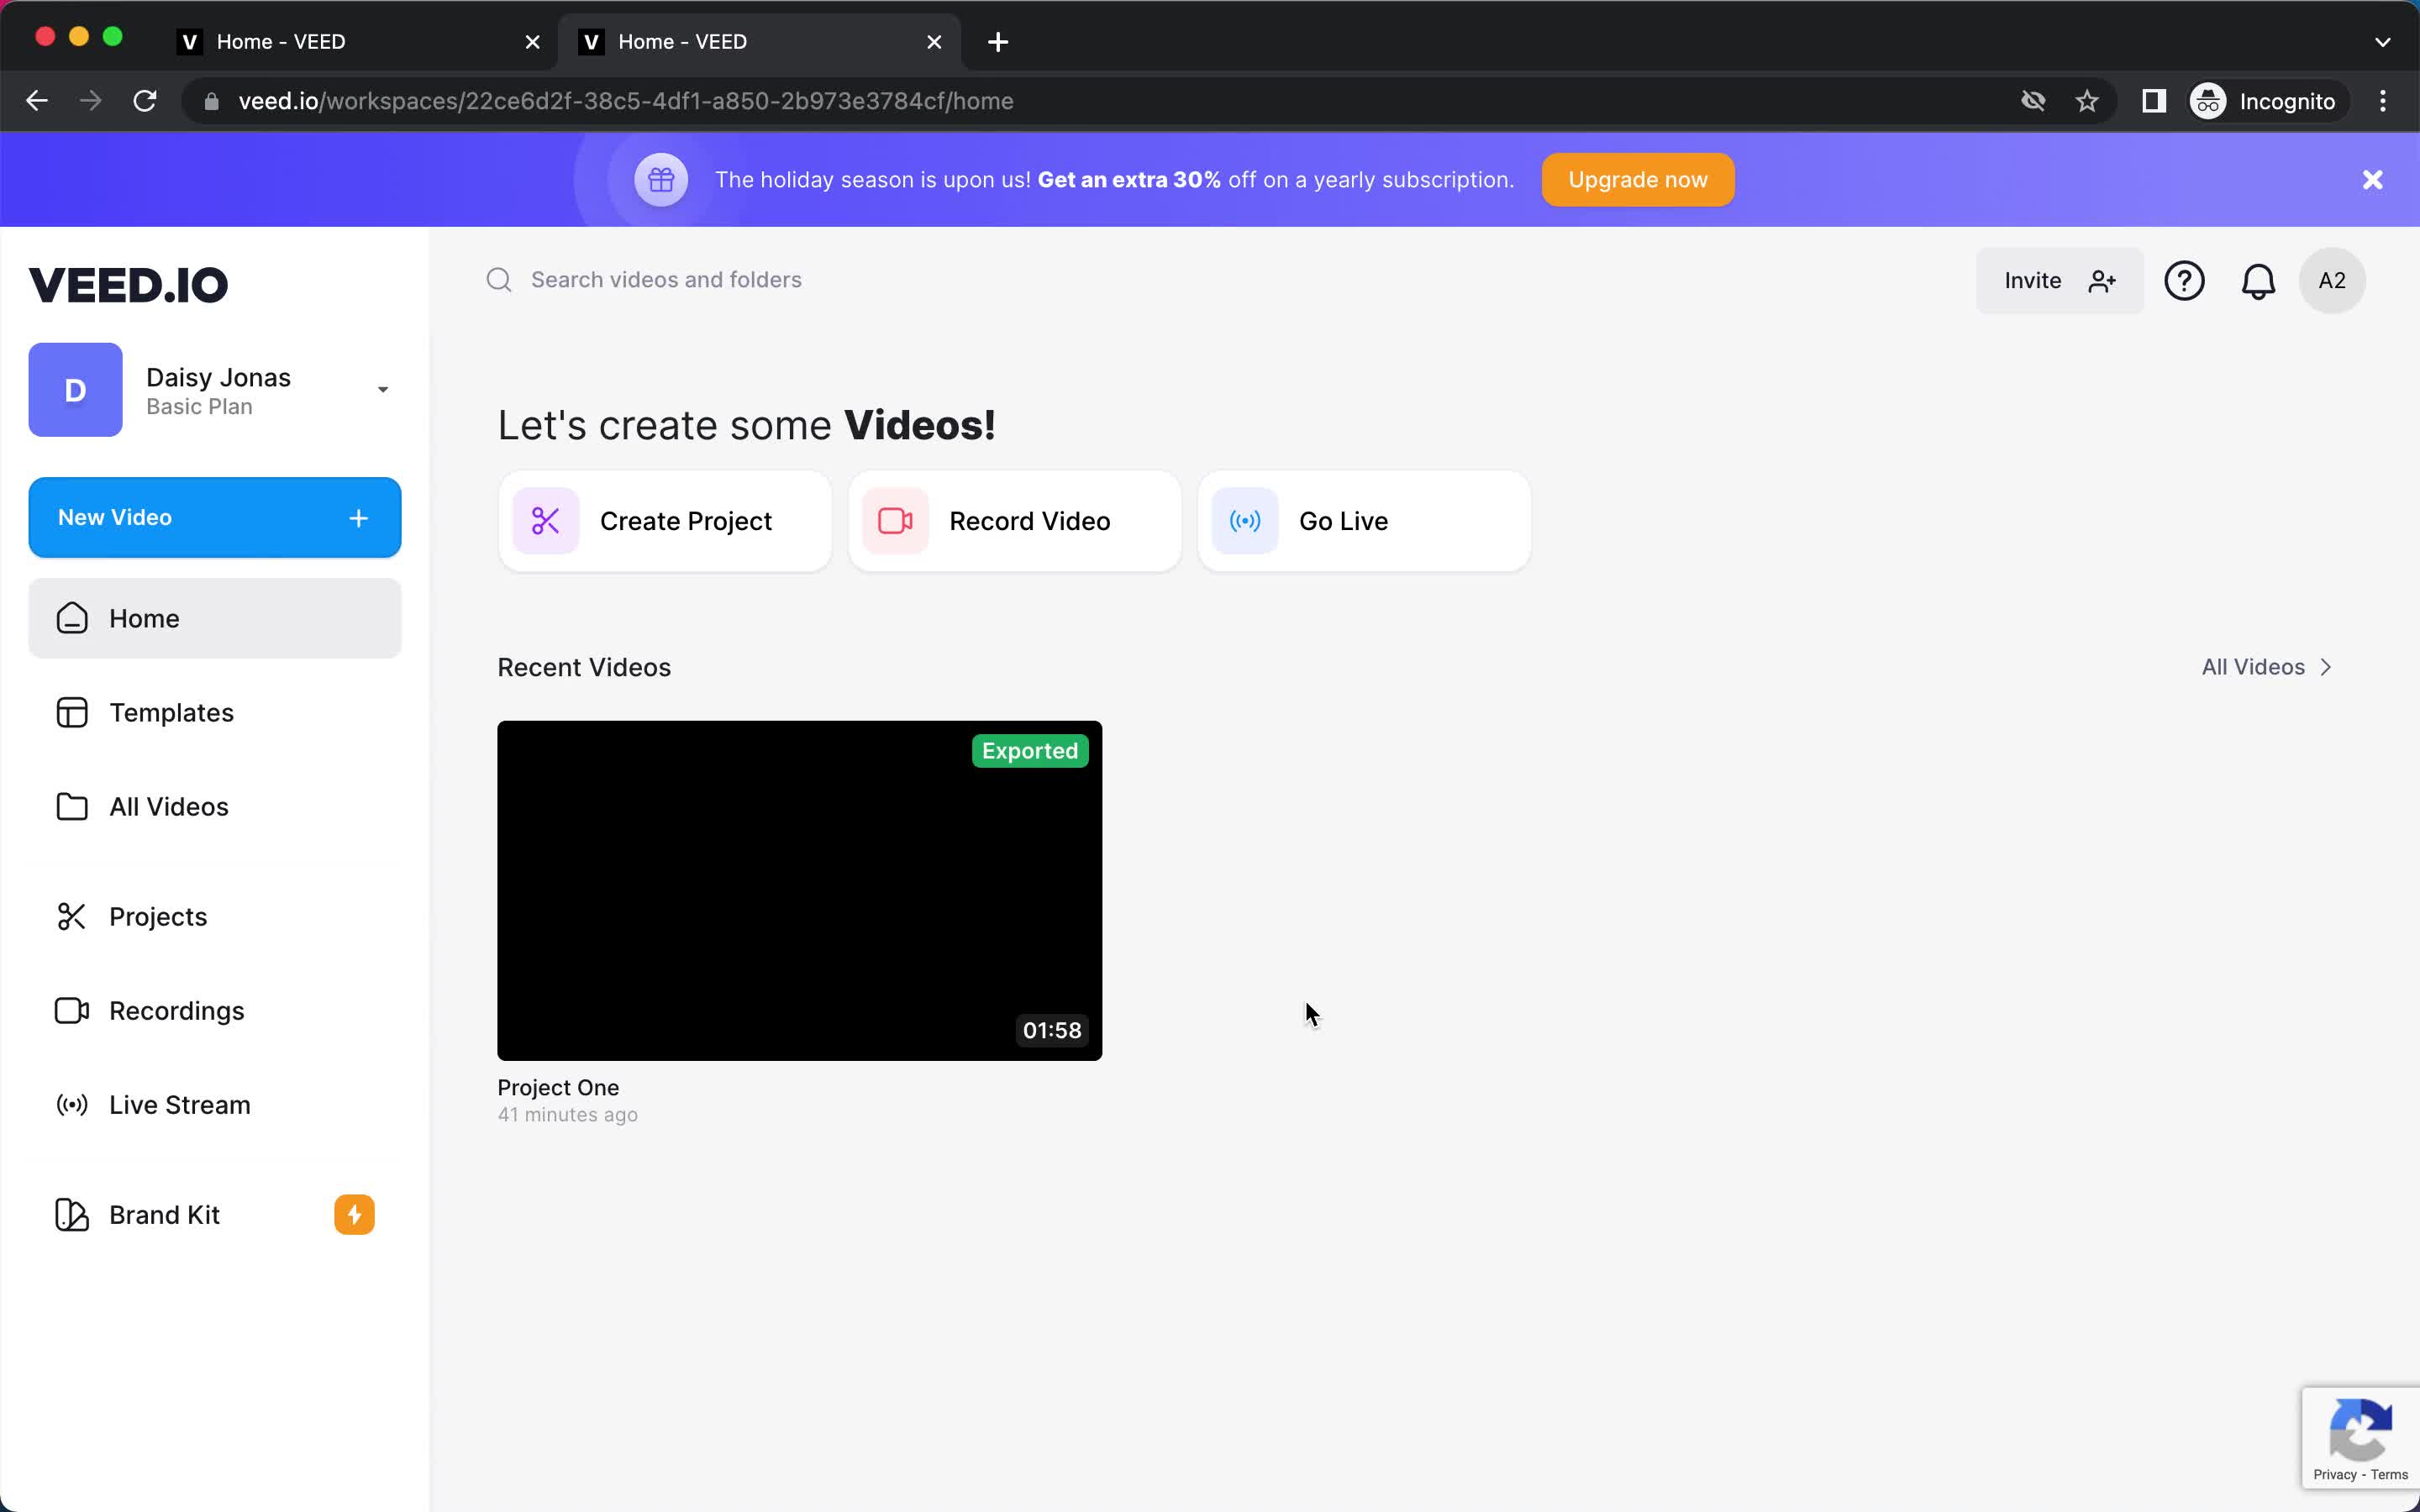Click the Project One video thumbnail
This screenshot has height=1512, width=2420.
point(800,890)
